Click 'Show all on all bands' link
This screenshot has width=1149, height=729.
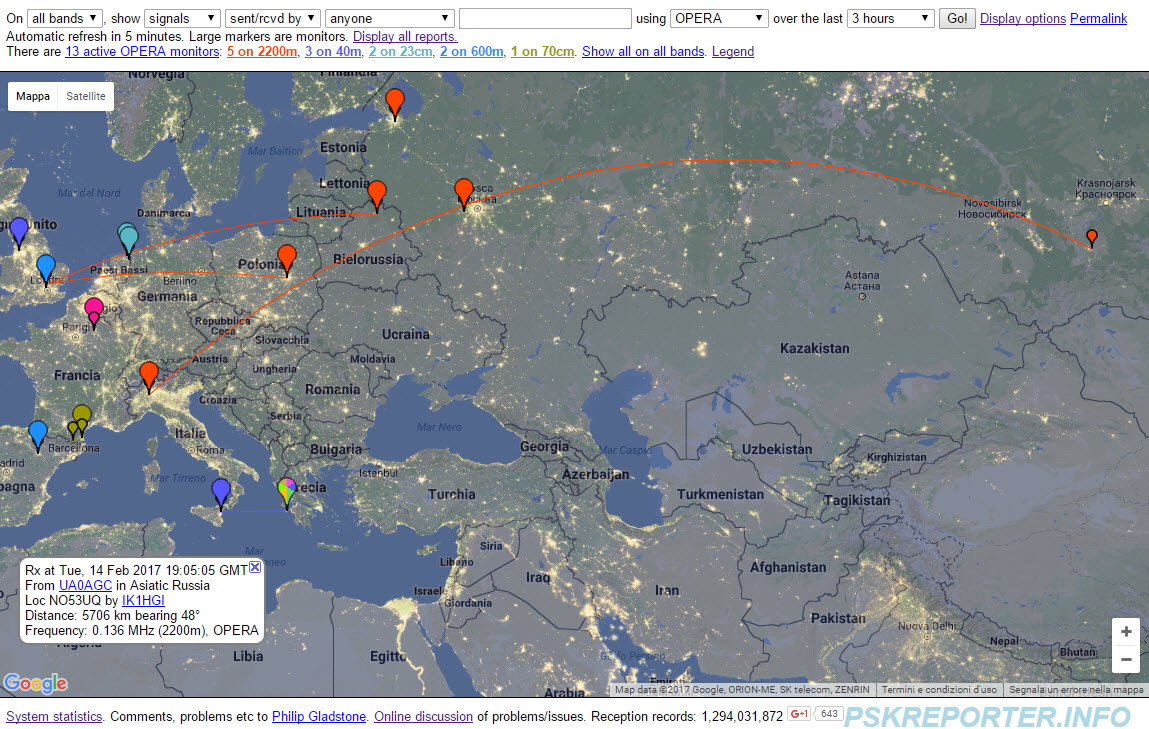point(643,51)
